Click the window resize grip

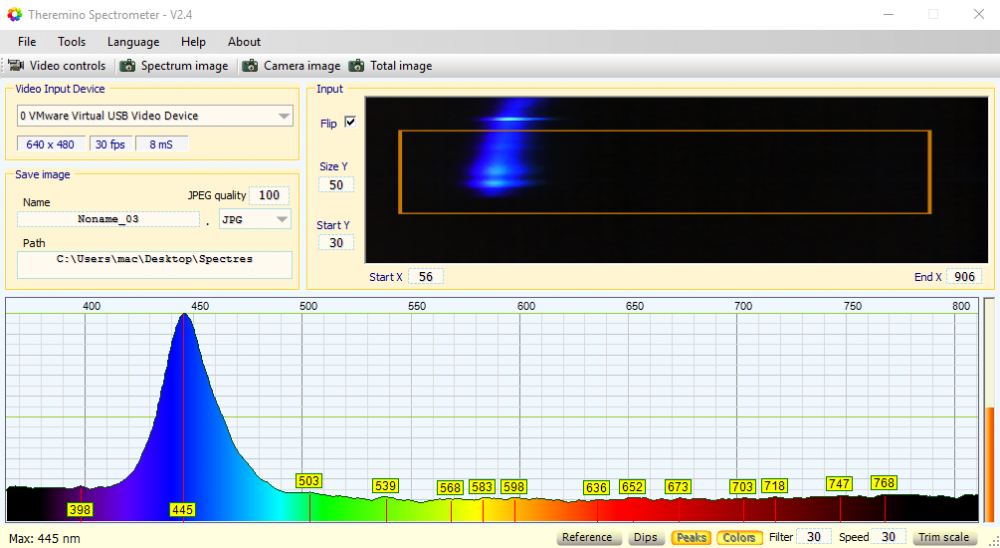click(x=994, y=541)
